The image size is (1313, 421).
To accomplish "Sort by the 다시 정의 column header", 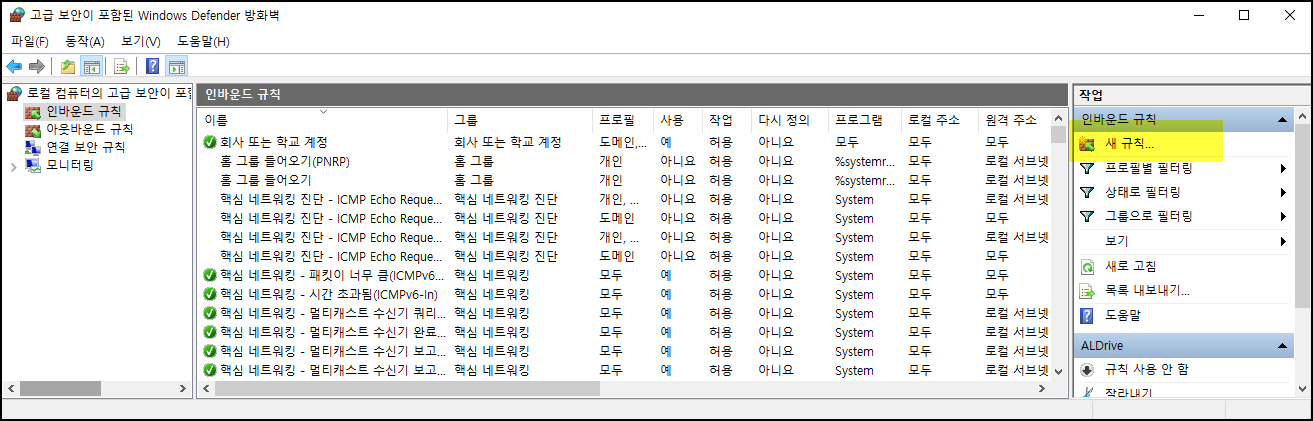I will point(790,120).
